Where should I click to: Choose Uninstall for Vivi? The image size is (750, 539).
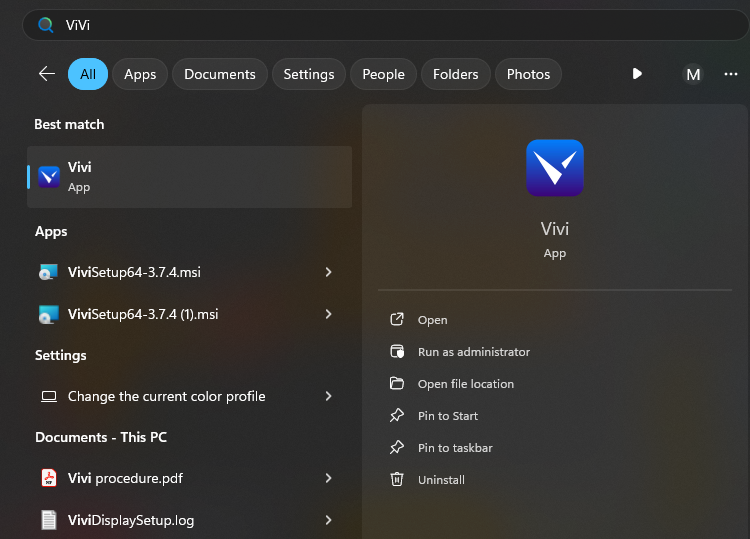tap(441, 480)
